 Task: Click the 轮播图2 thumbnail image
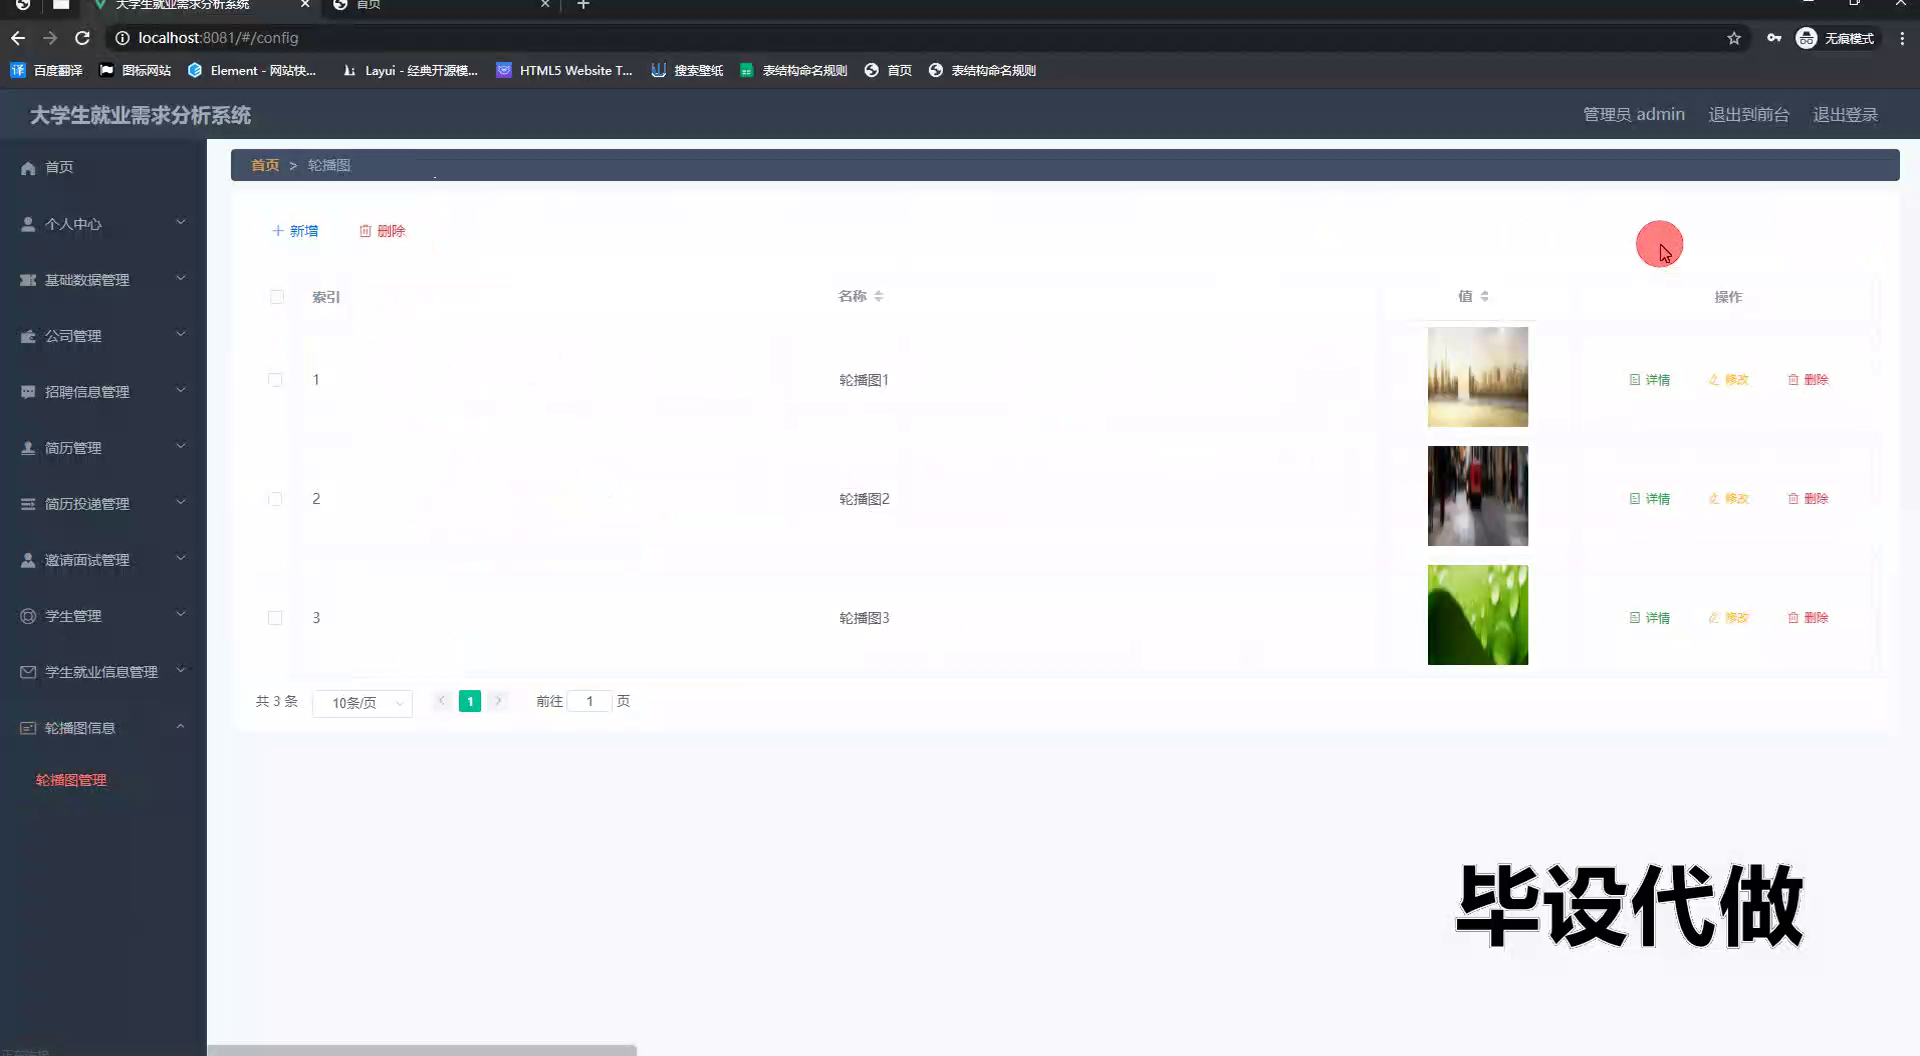1478,496
